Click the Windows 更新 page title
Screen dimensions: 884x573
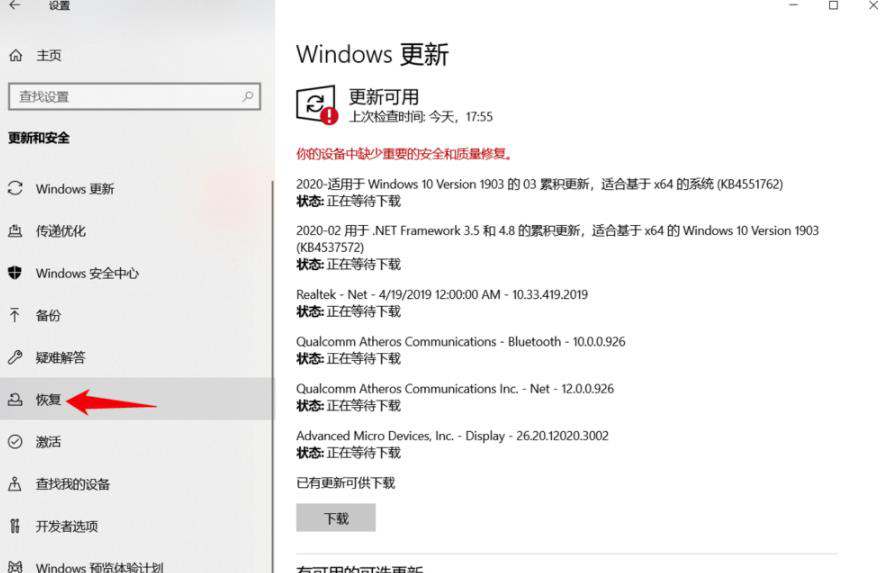click(372, 55)
